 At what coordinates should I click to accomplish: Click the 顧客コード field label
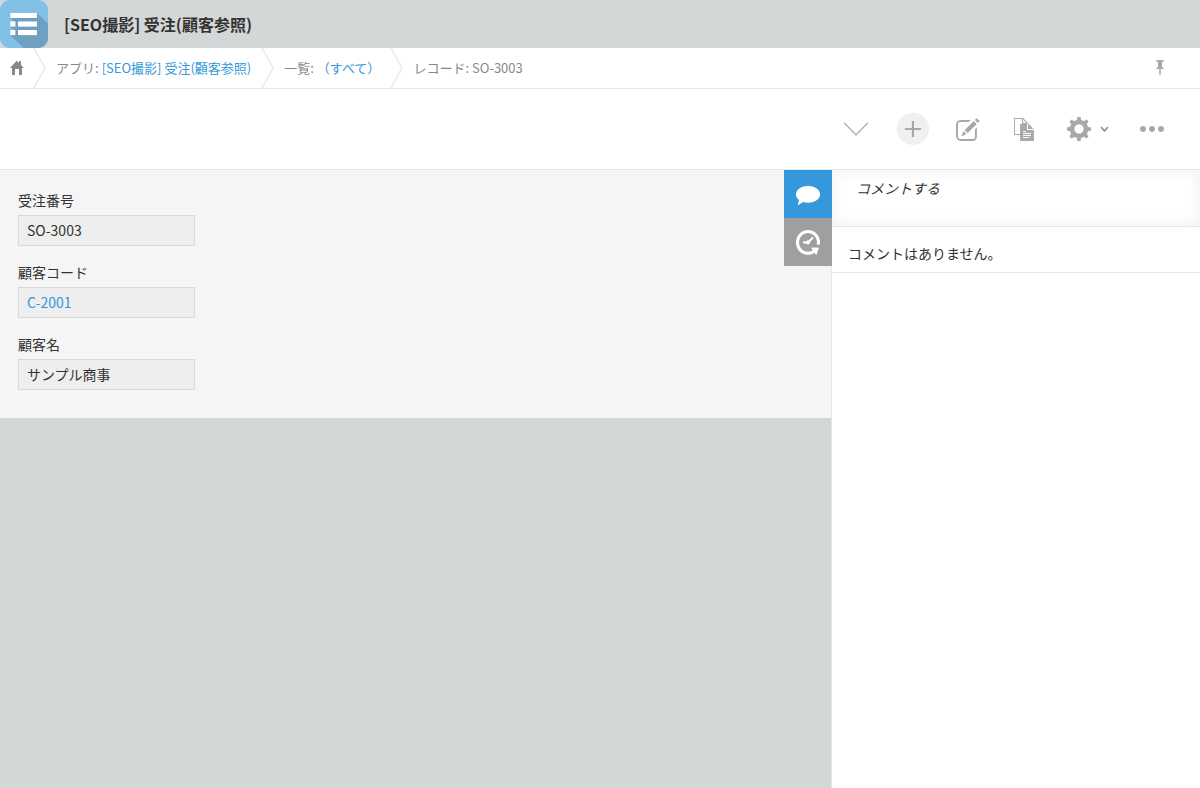[x=53, y=273]
